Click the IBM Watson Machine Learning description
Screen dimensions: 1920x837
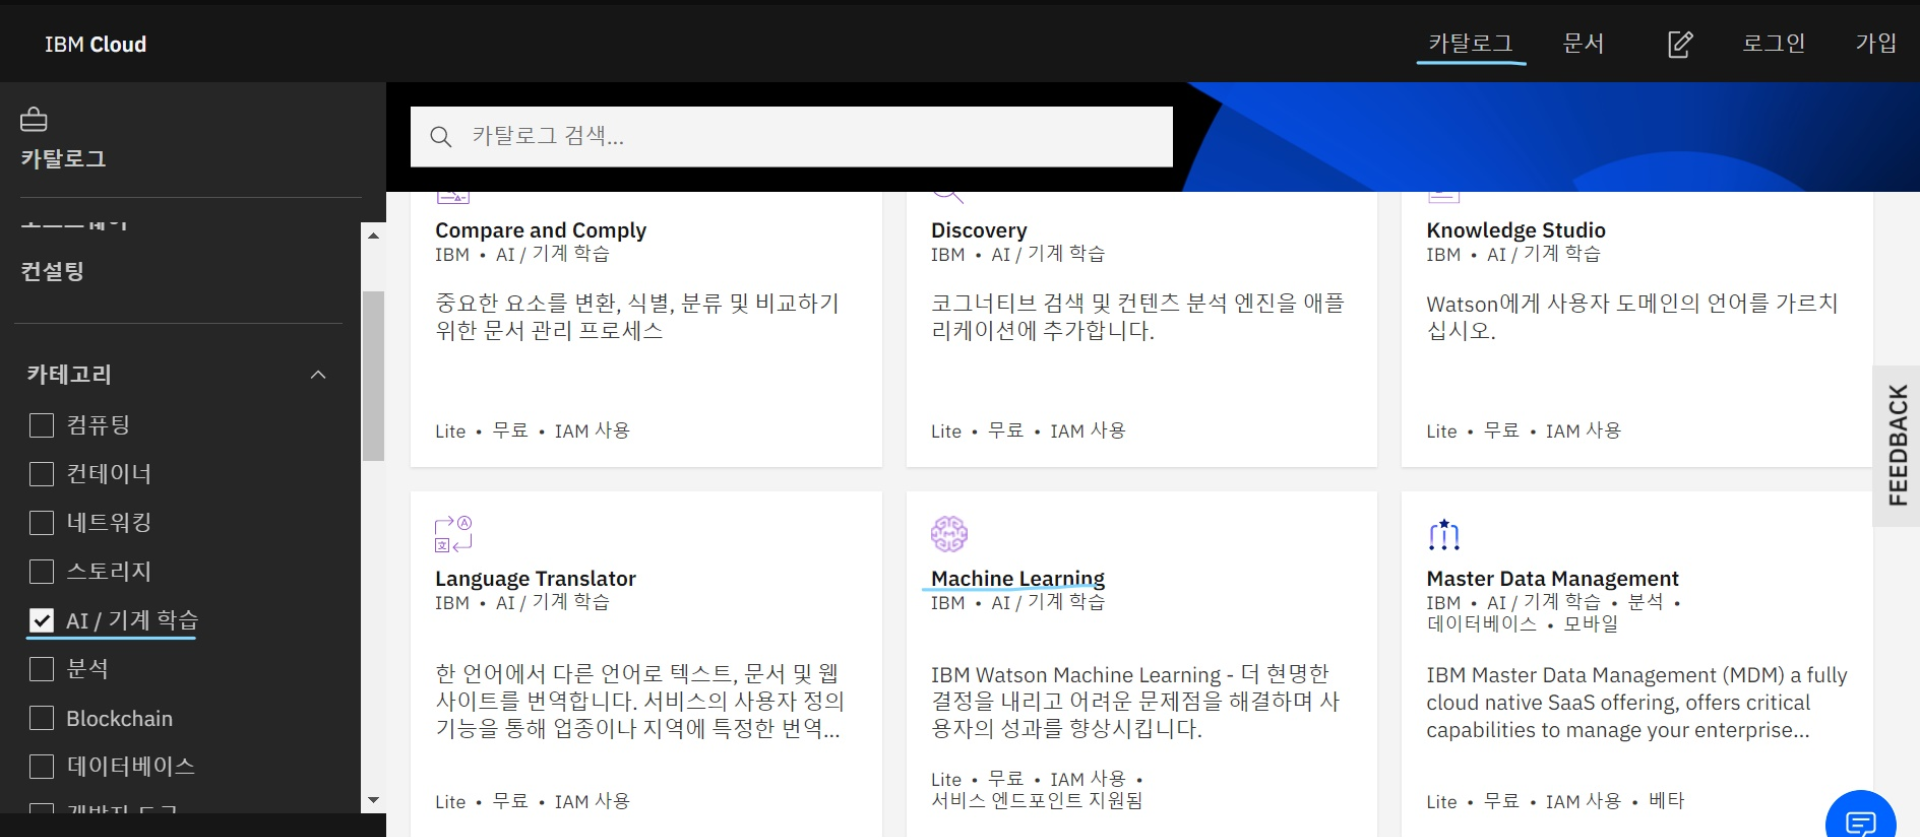(x=1135, y=701)
